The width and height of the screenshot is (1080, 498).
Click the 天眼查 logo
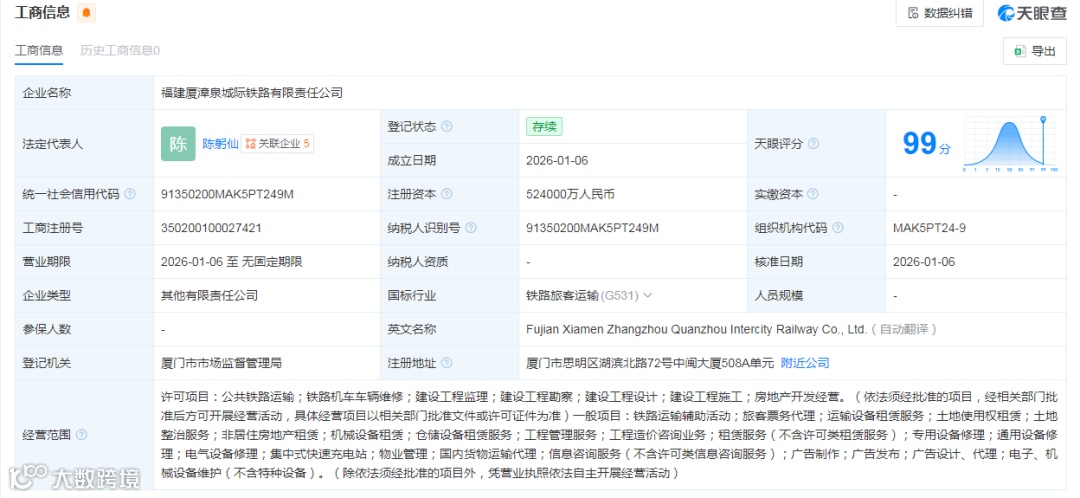[1032, 12]
